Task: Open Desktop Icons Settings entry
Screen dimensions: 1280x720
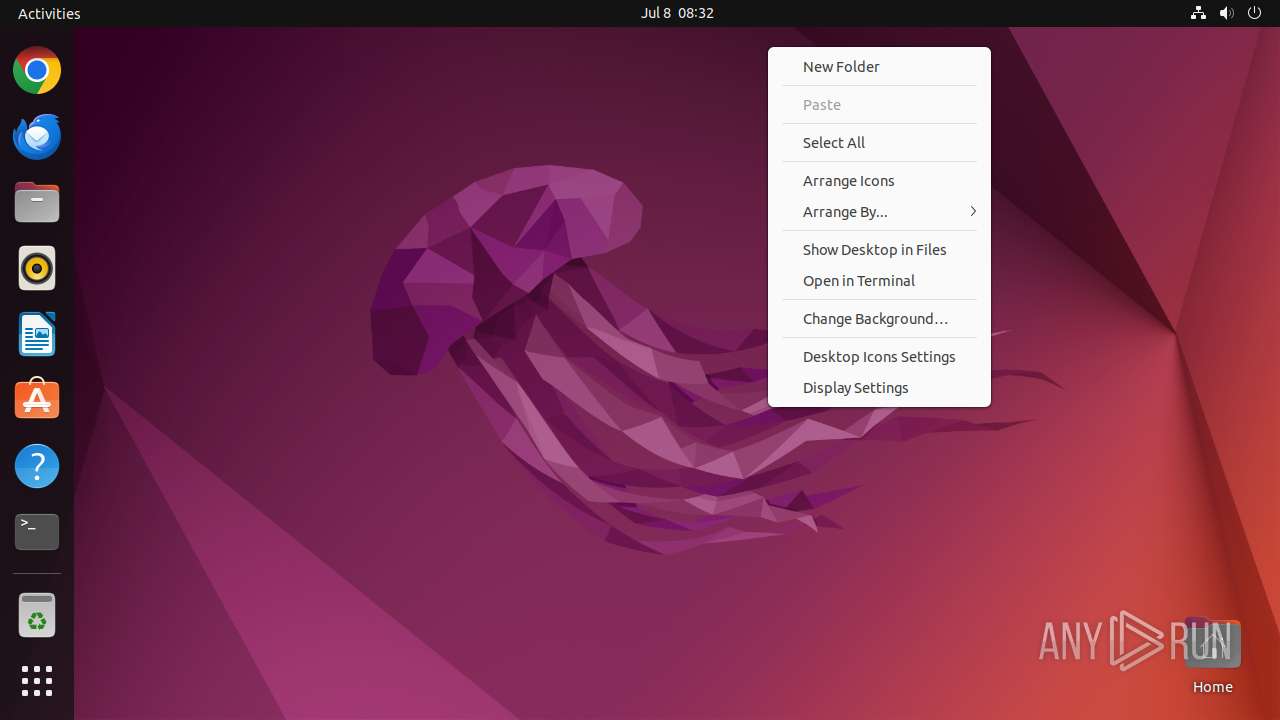Action: pos(879,357)
